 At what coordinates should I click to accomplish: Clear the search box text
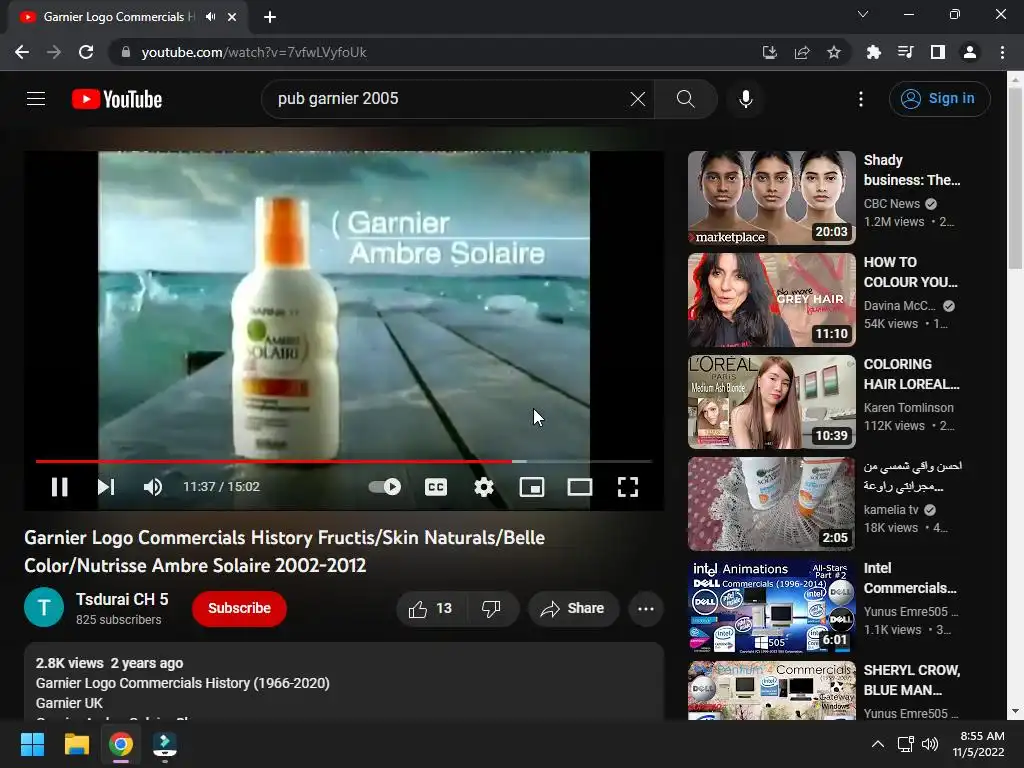click(x=637, y=99)
